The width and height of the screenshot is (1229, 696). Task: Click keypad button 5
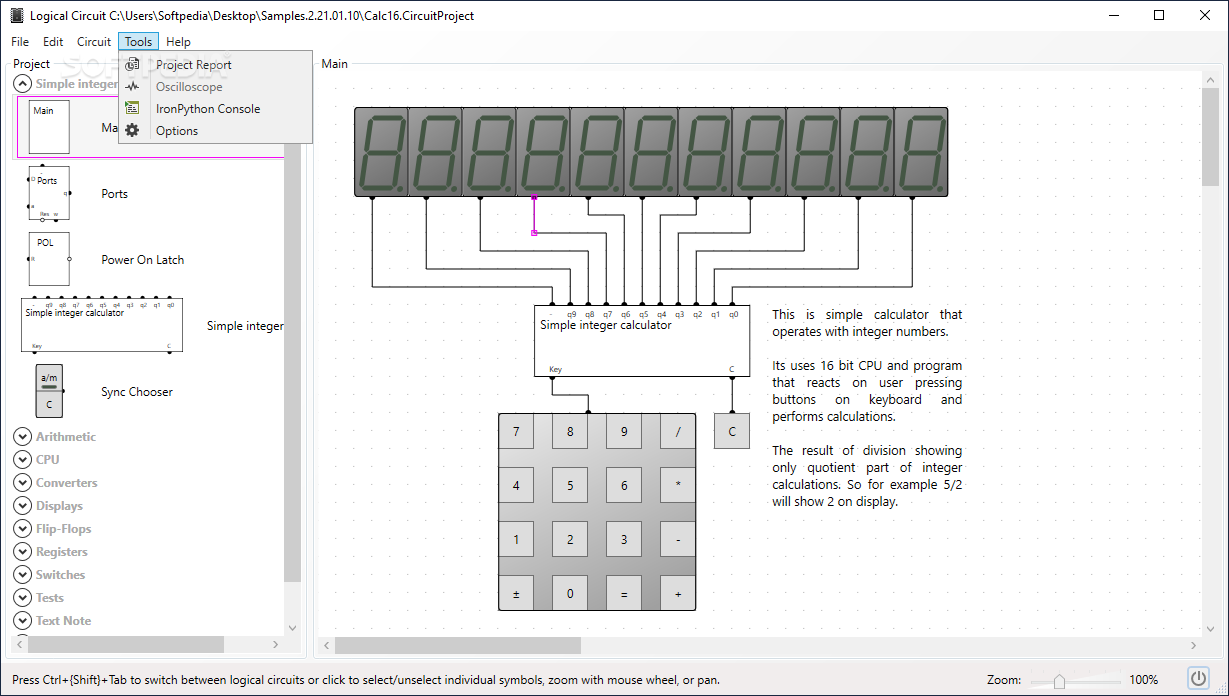(570, 486)
